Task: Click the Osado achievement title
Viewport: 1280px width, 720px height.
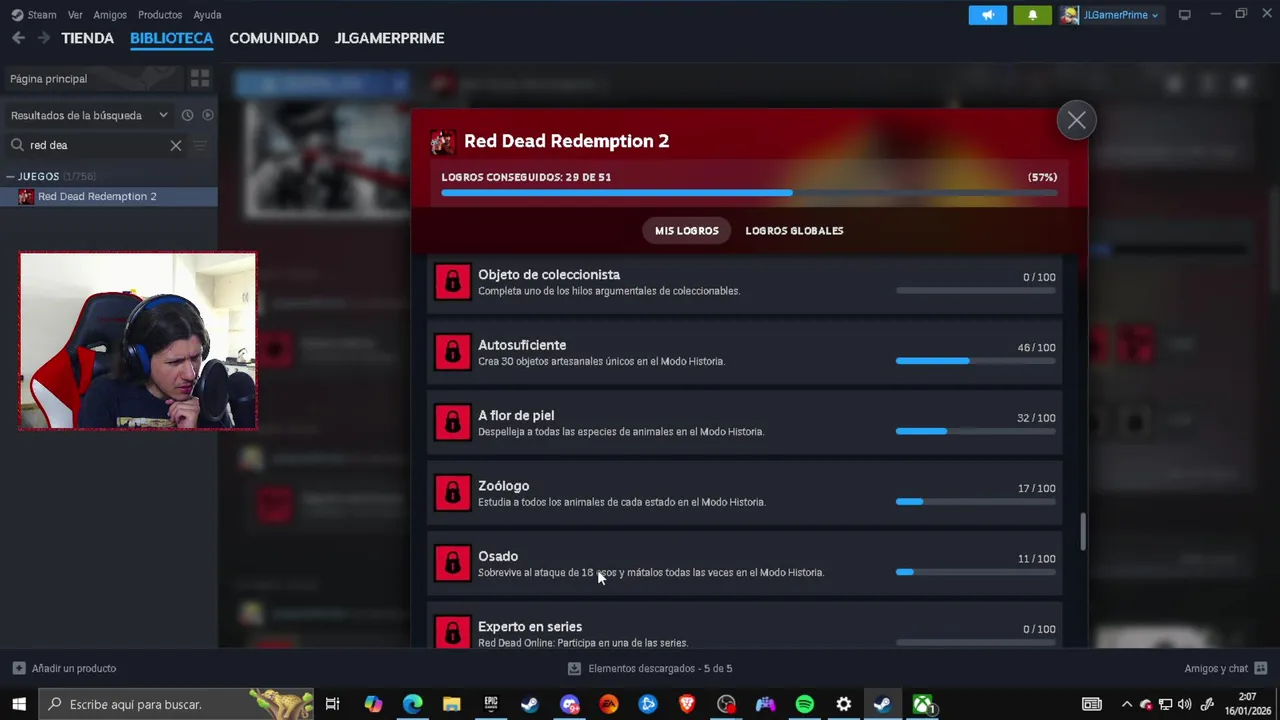Action: 498,556
